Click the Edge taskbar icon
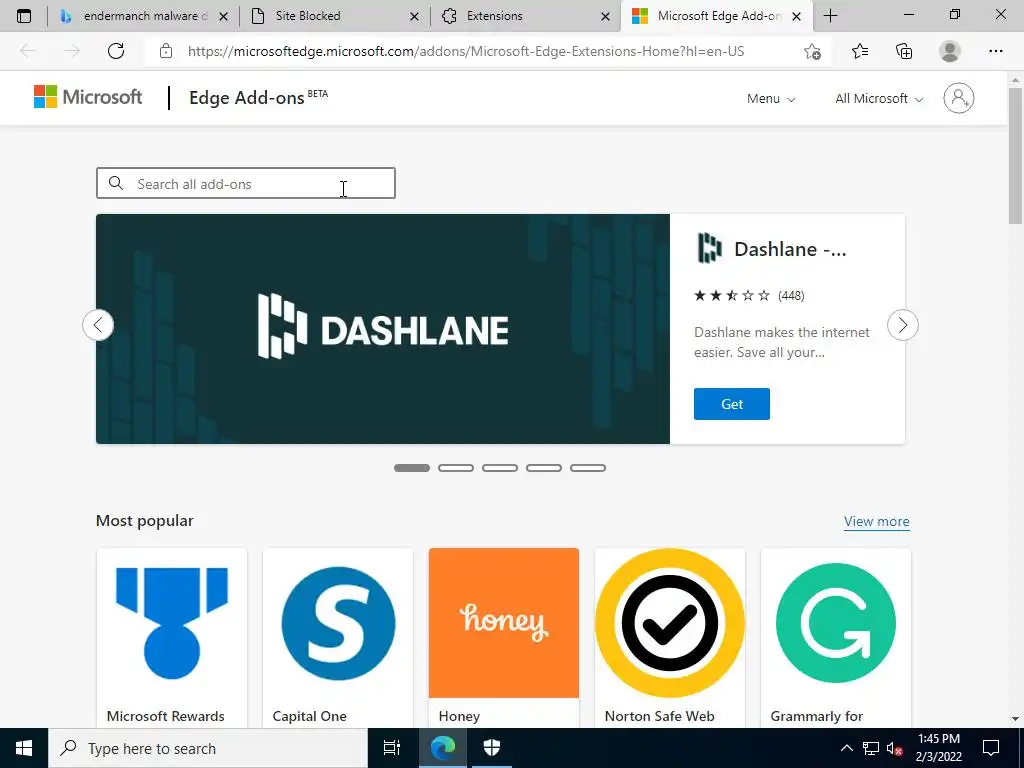 click(x=443, y=748)
